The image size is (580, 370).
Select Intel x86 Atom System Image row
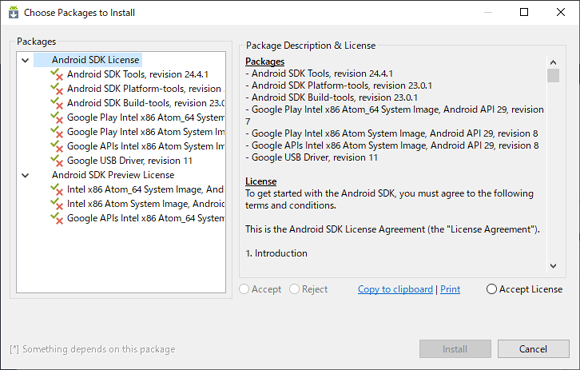[x=145, y=204]
